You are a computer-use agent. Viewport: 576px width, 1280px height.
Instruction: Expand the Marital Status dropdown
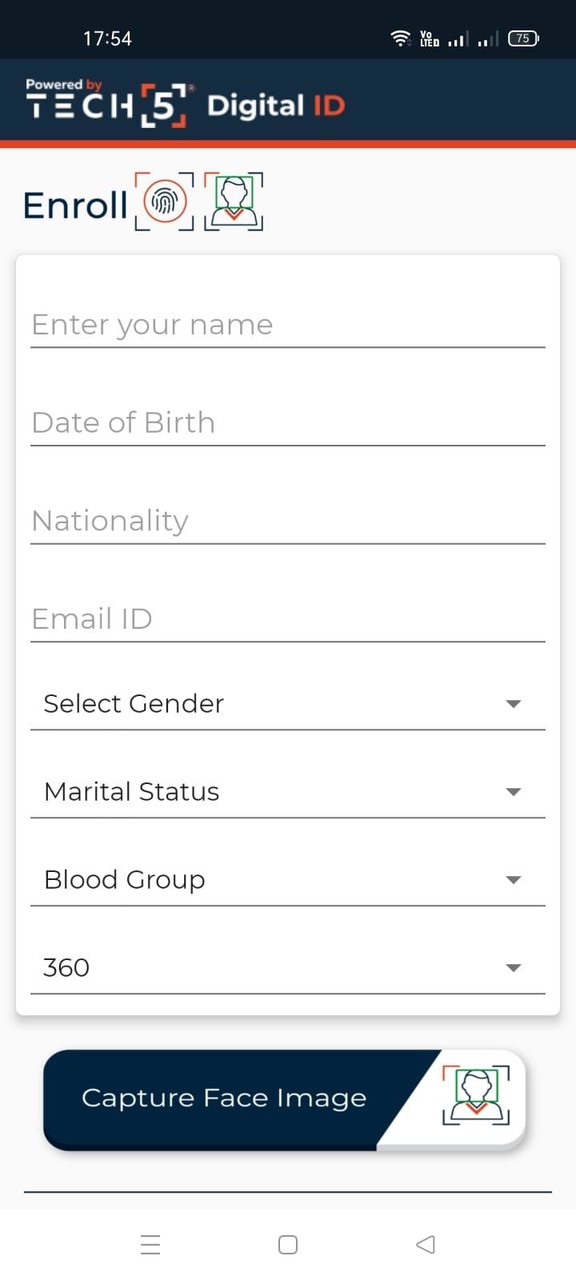pos(287,791)
